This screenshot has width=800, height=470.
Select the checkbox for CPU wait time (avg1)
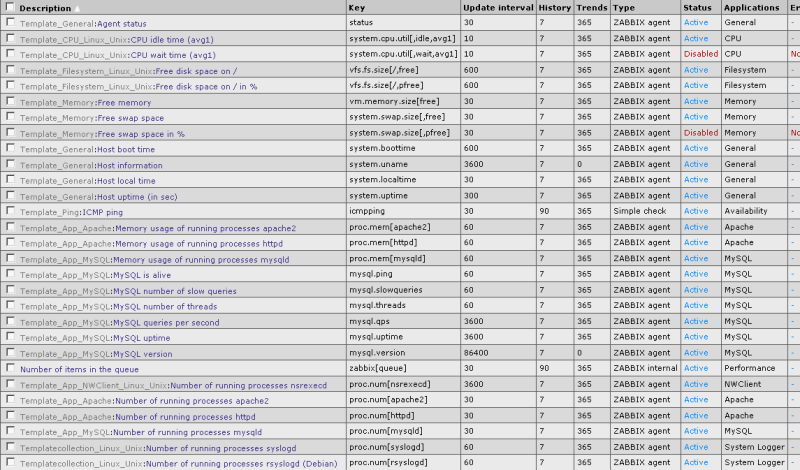(10, 54)
